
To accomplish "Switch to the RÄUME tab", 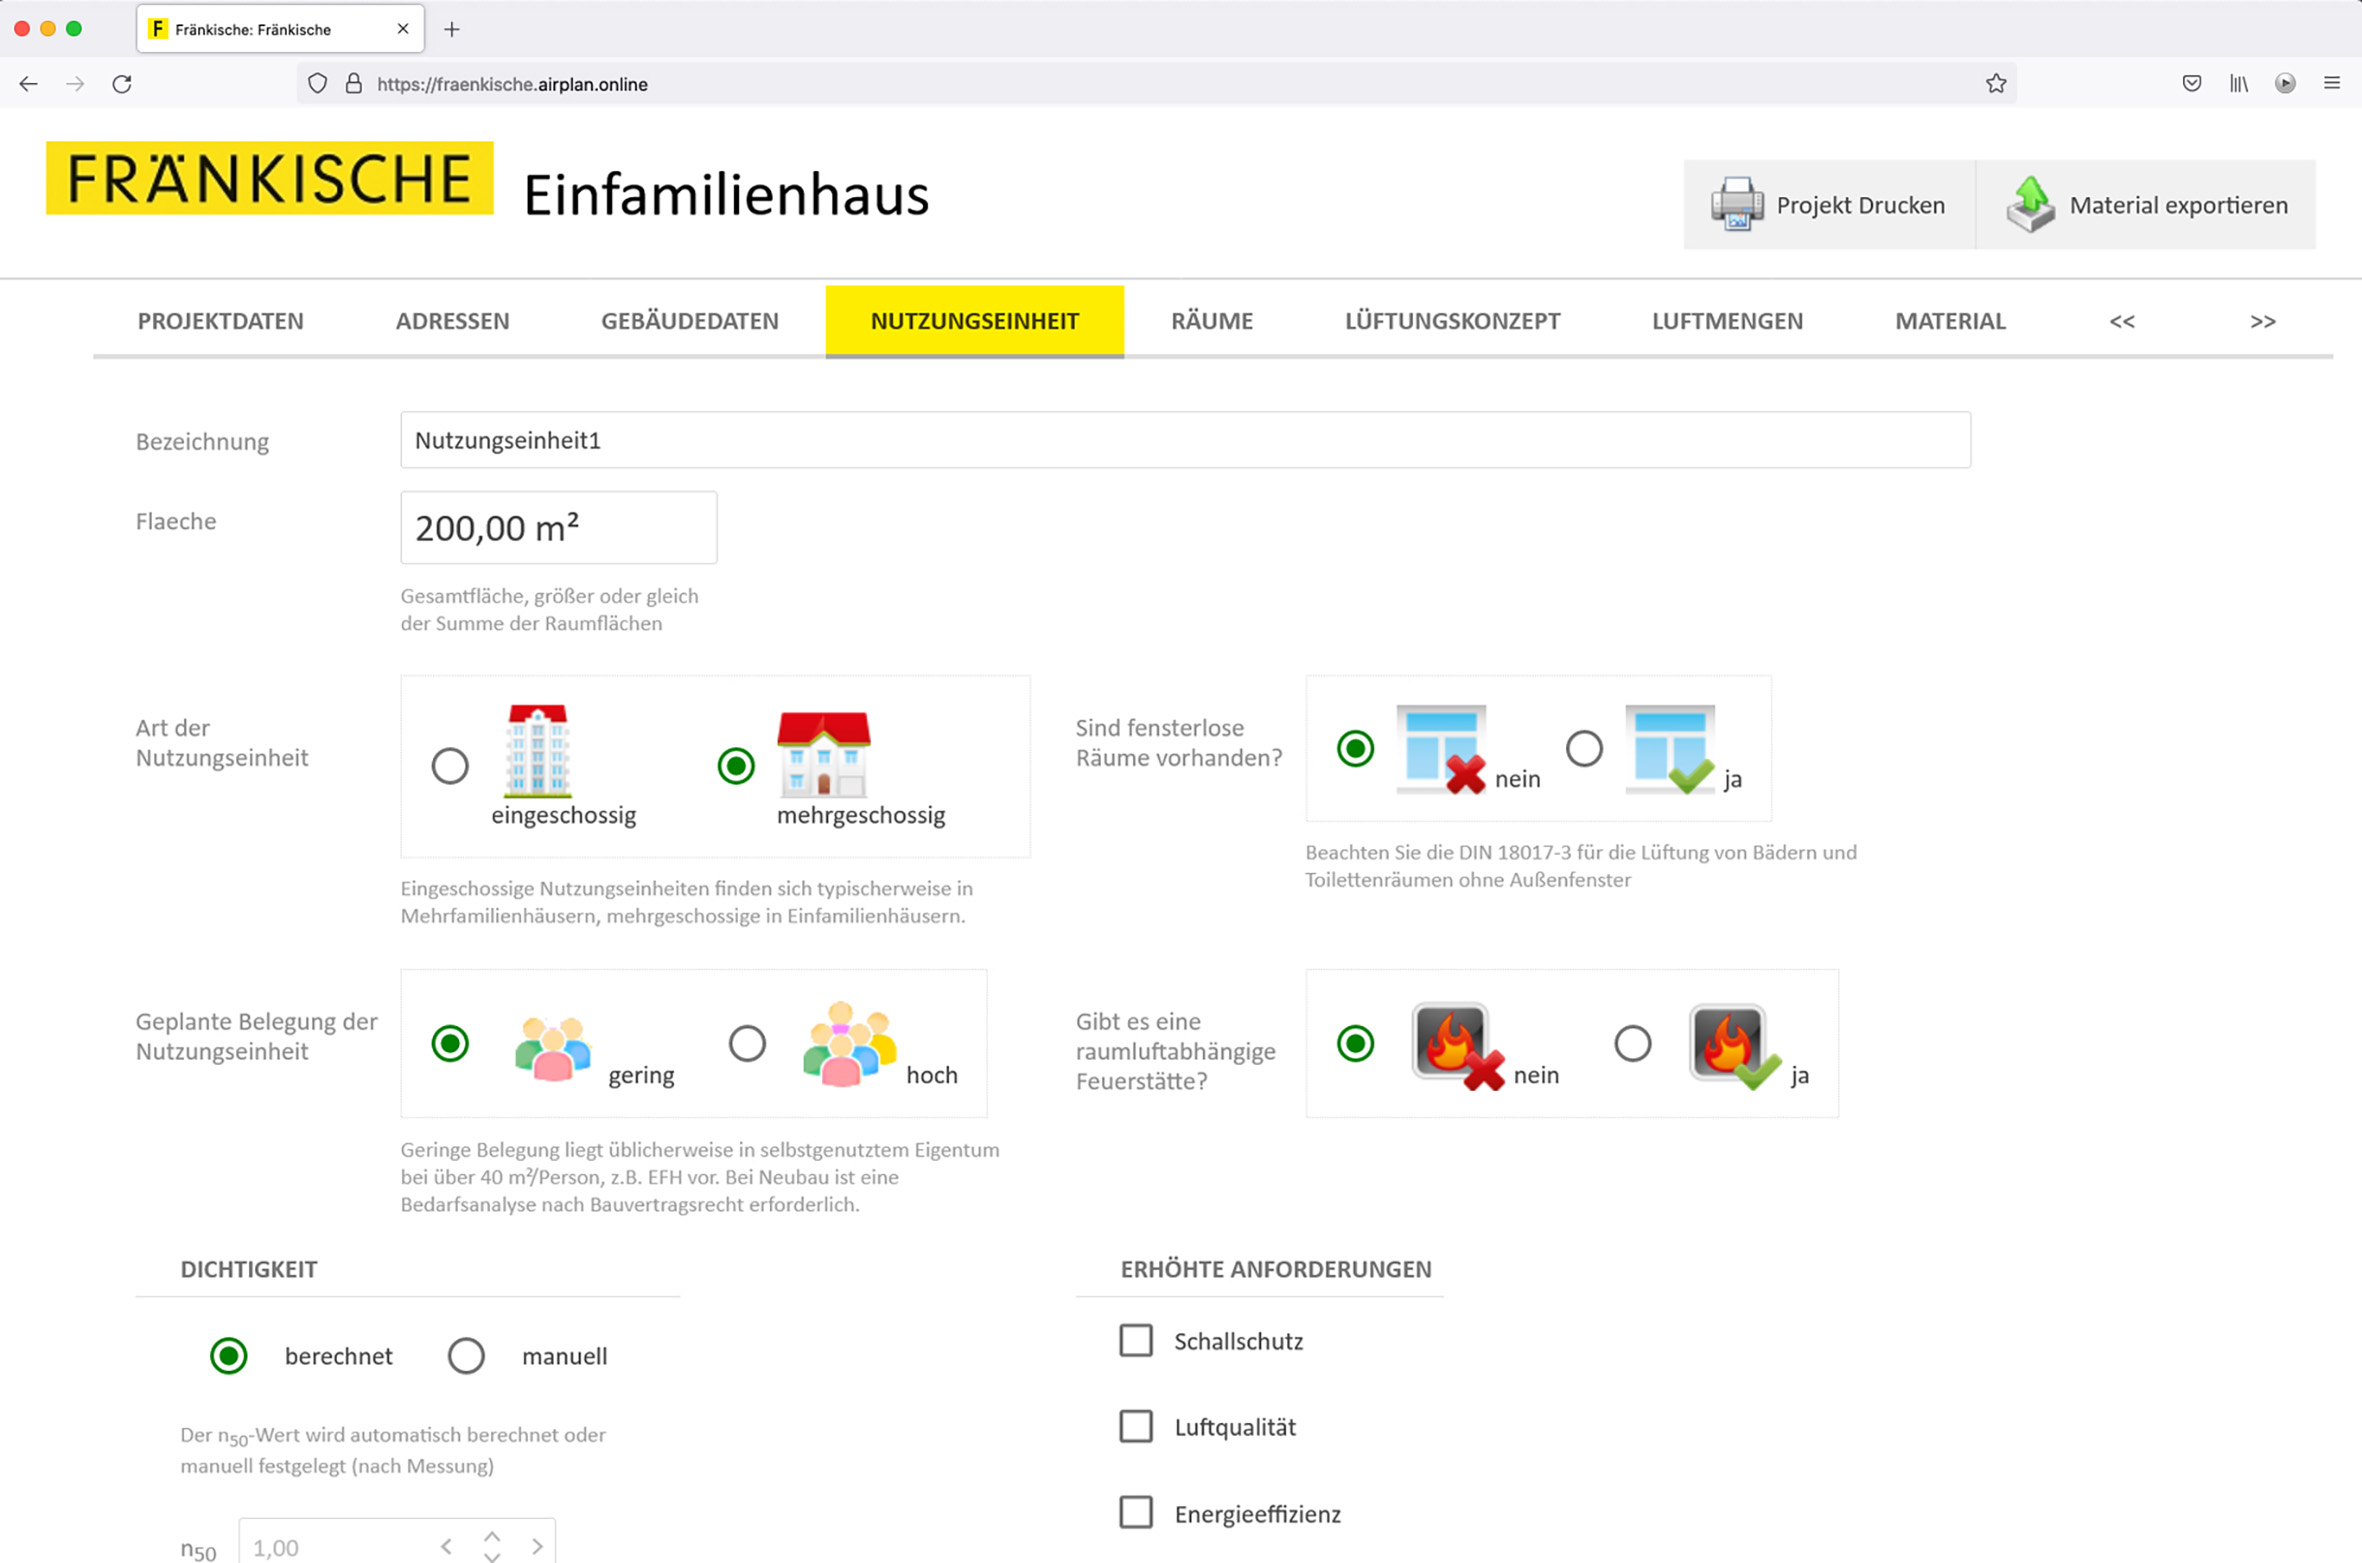I will tap(1211, 321).
